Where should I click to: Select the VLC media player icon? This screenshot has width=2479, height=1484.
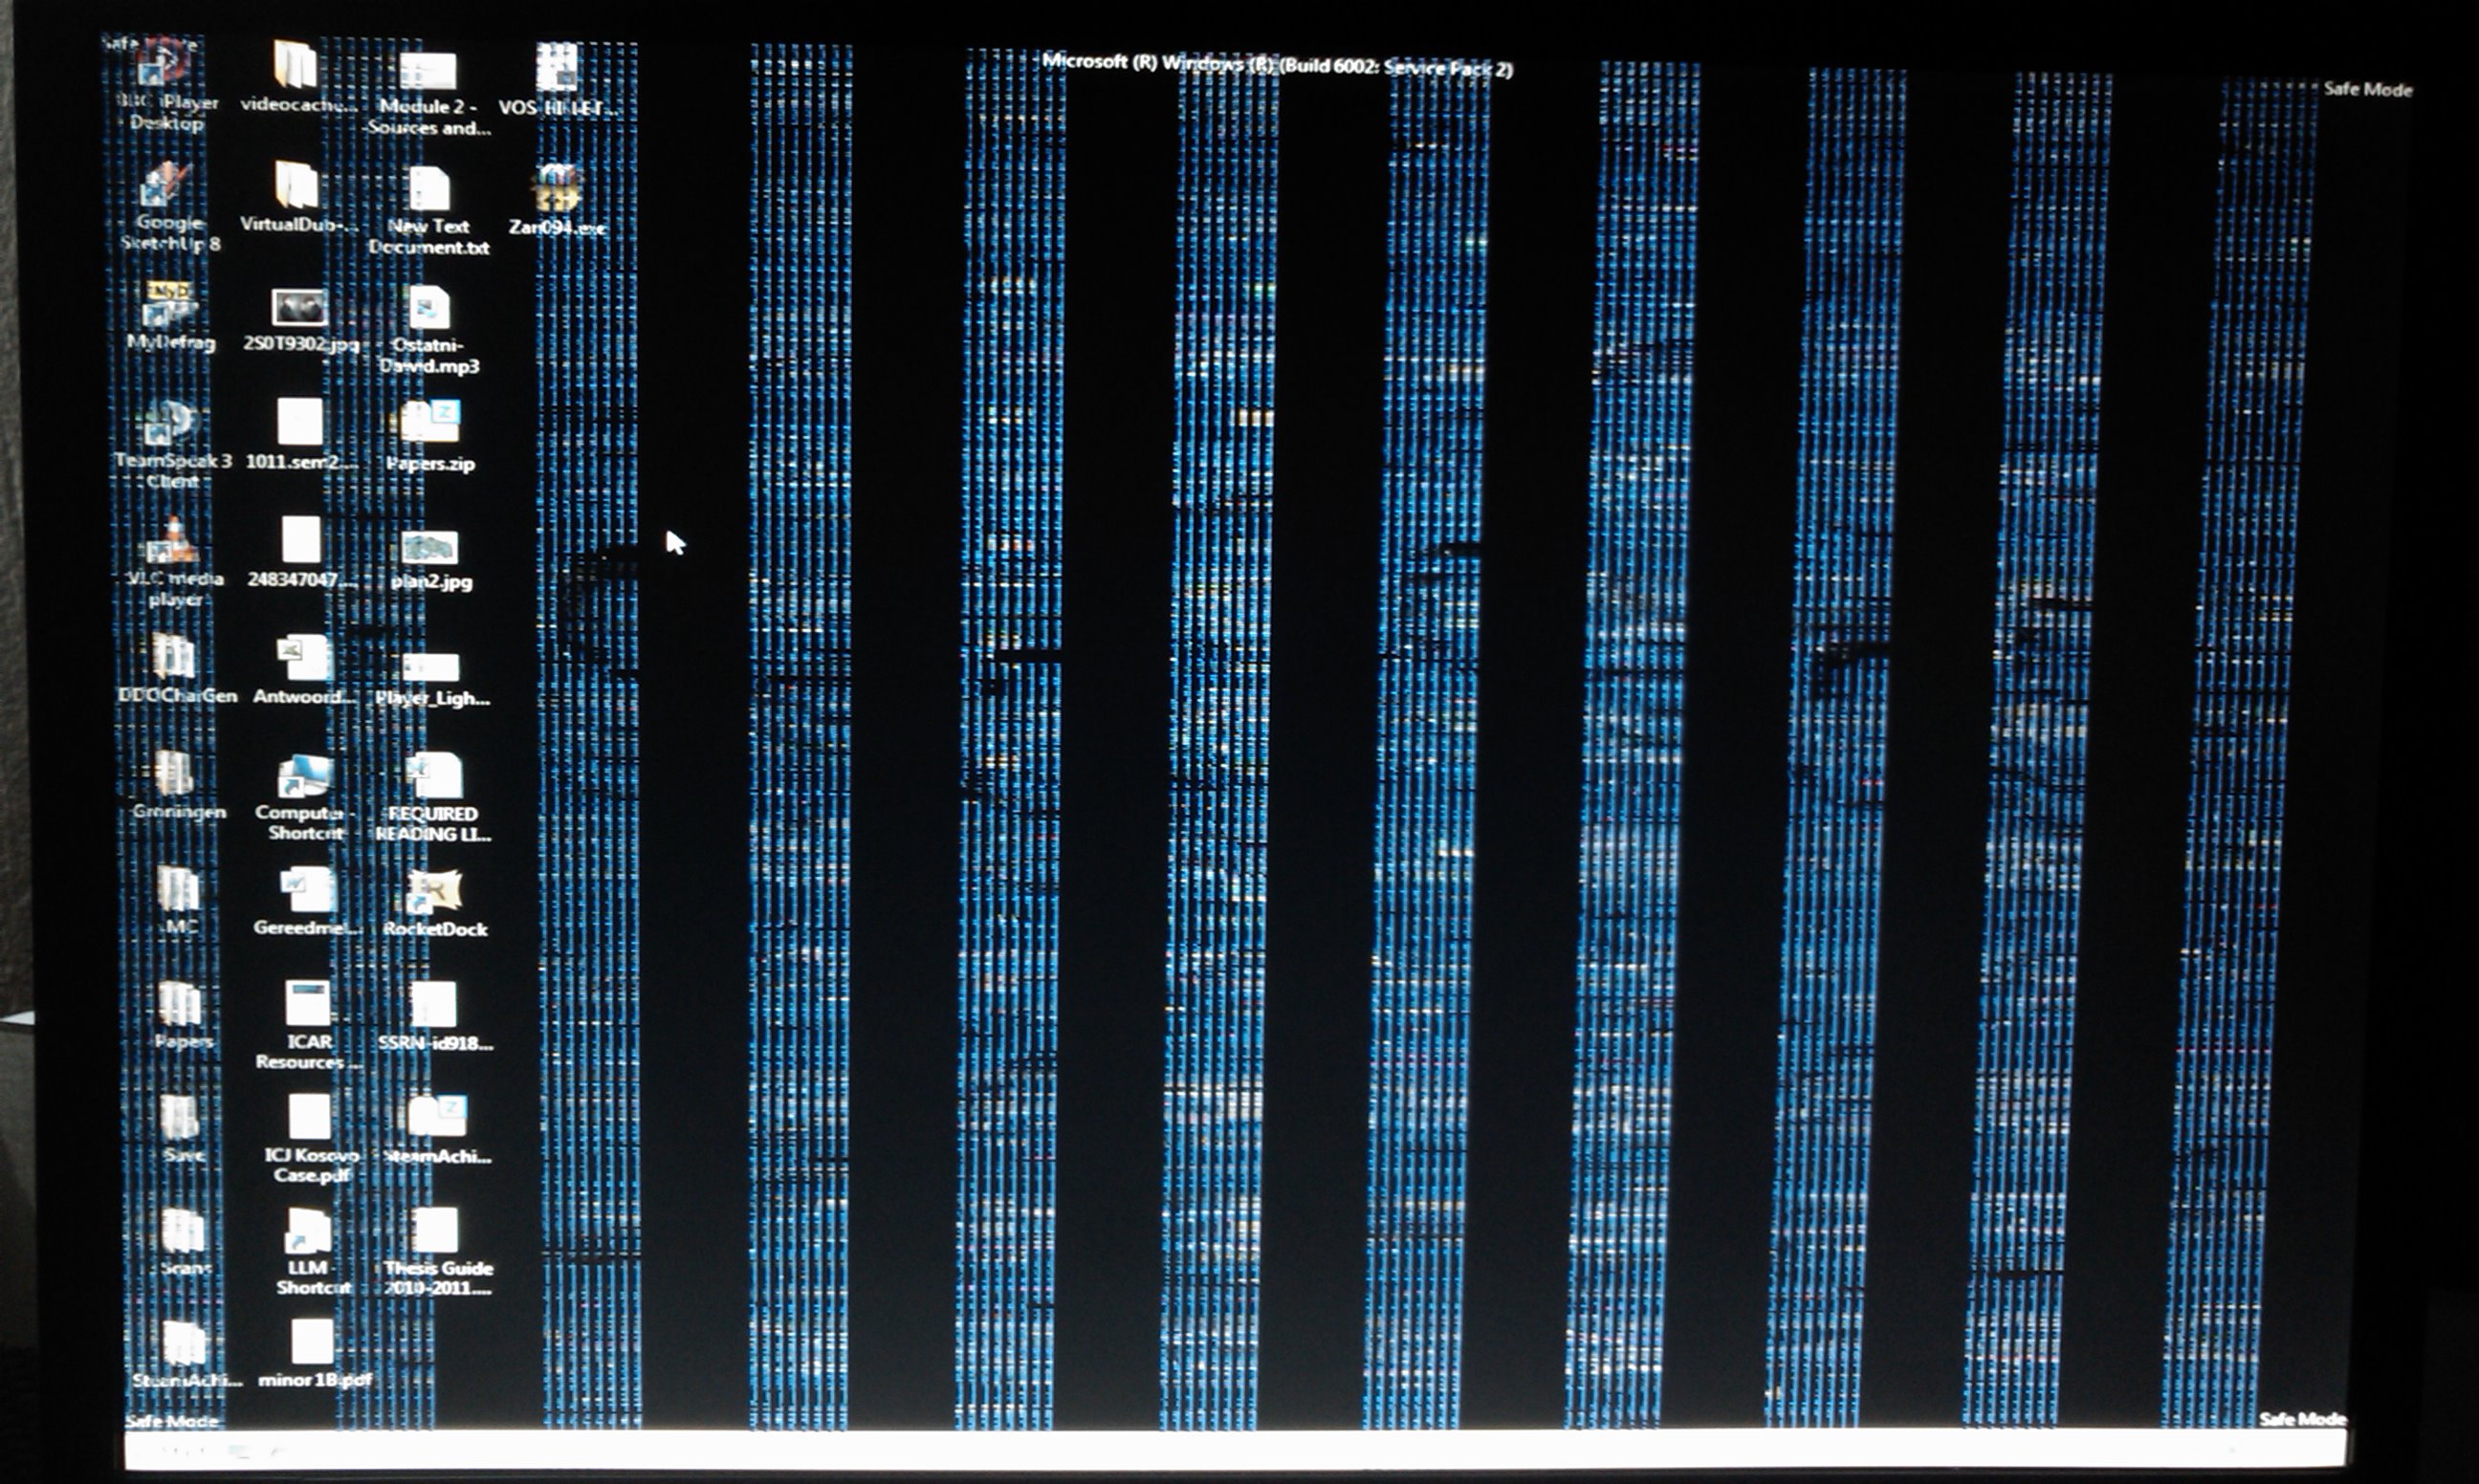(174, 541)
